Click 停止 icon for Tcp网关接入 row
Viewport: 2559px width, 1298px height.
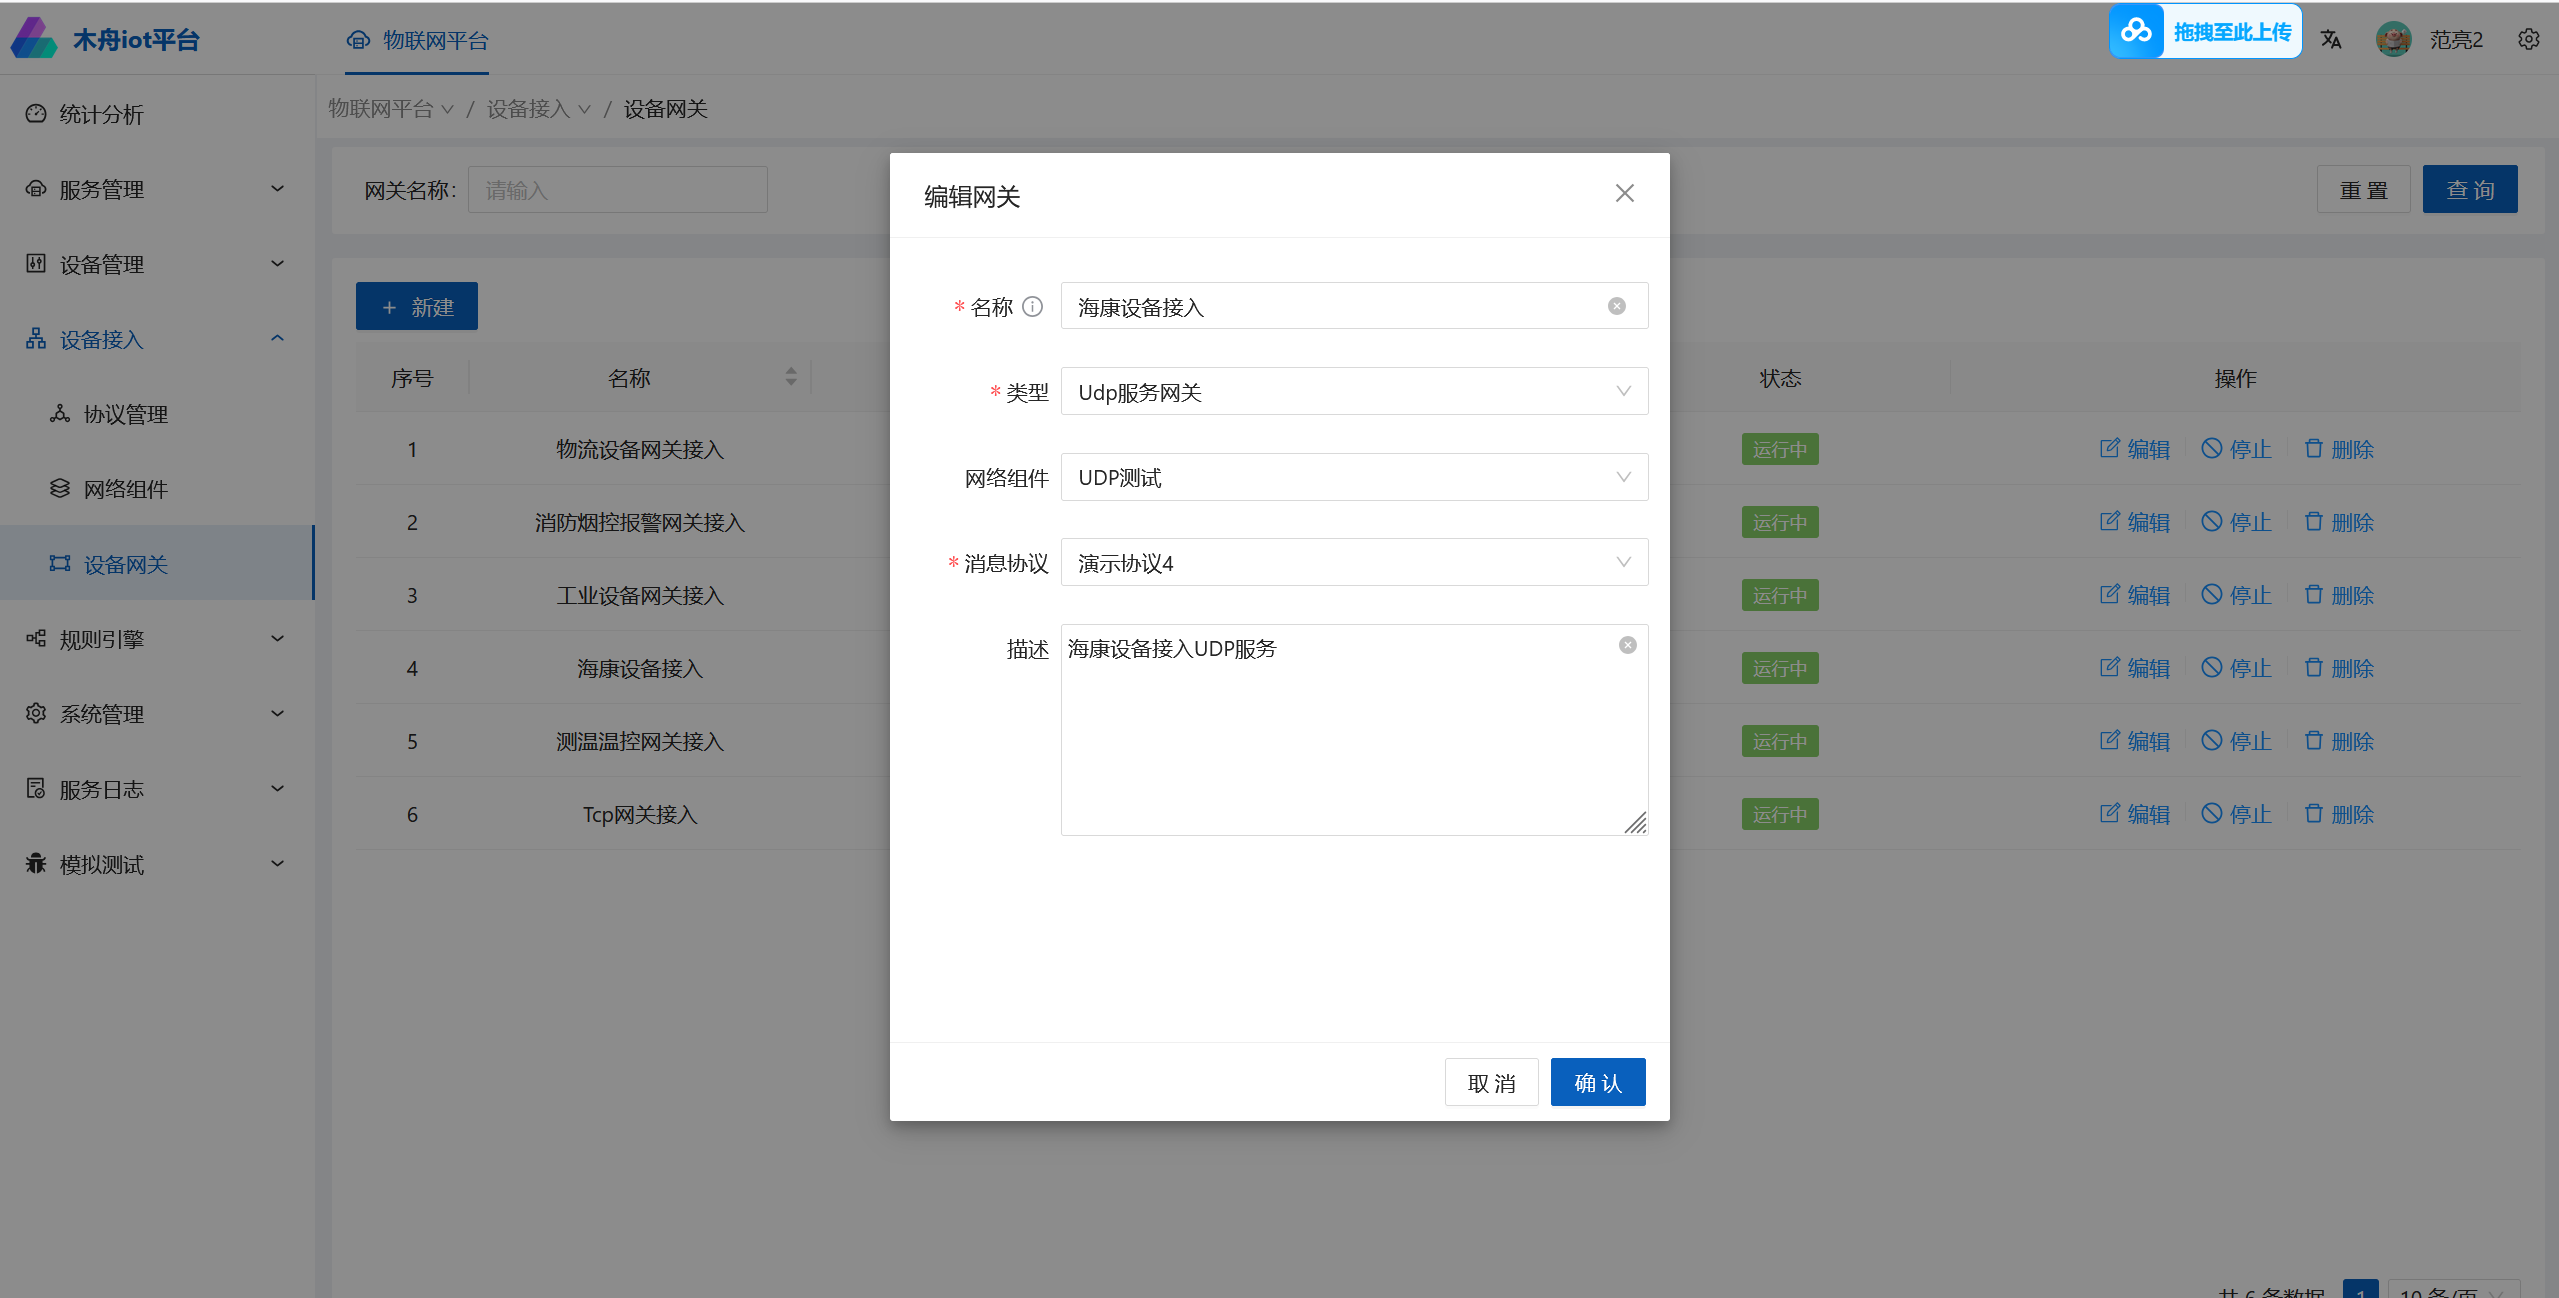pos(2211,814)
